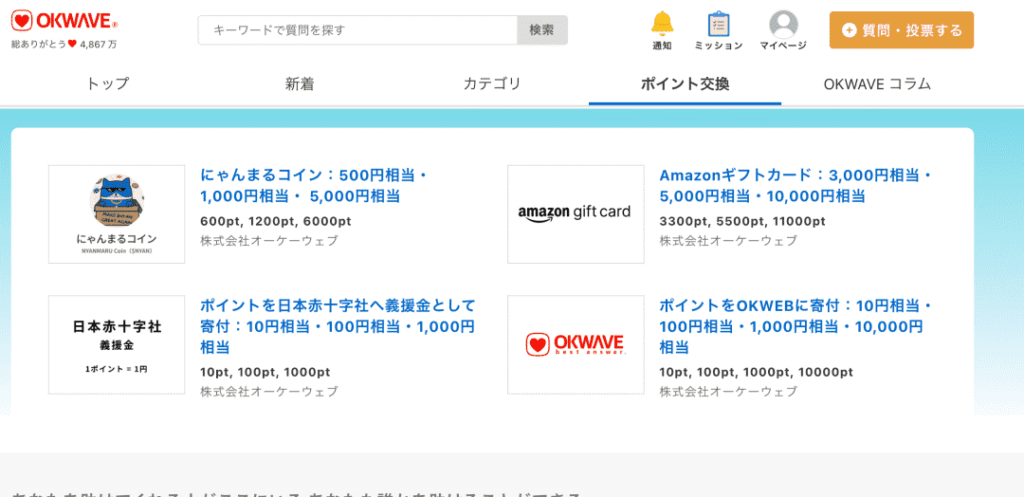Focus the keyword search field
This screenshot has width=1024, height=497.
pos(358,30)
